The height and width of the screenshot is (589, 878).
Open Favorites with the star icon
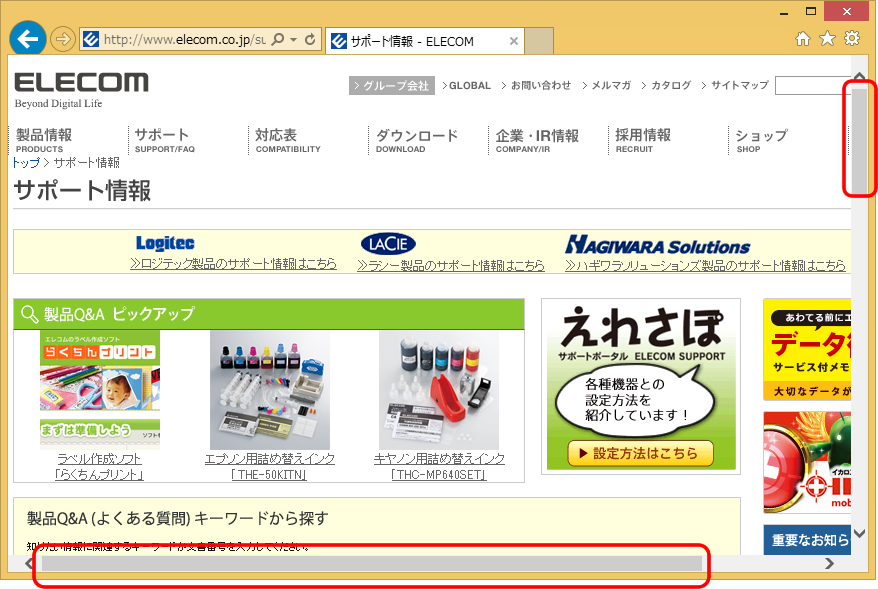[827, 39]
